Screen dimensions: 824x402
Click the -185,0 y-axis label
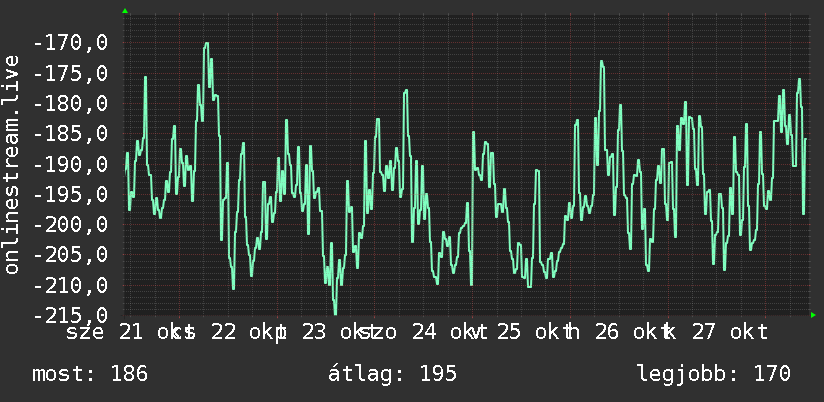coord(70,133)
